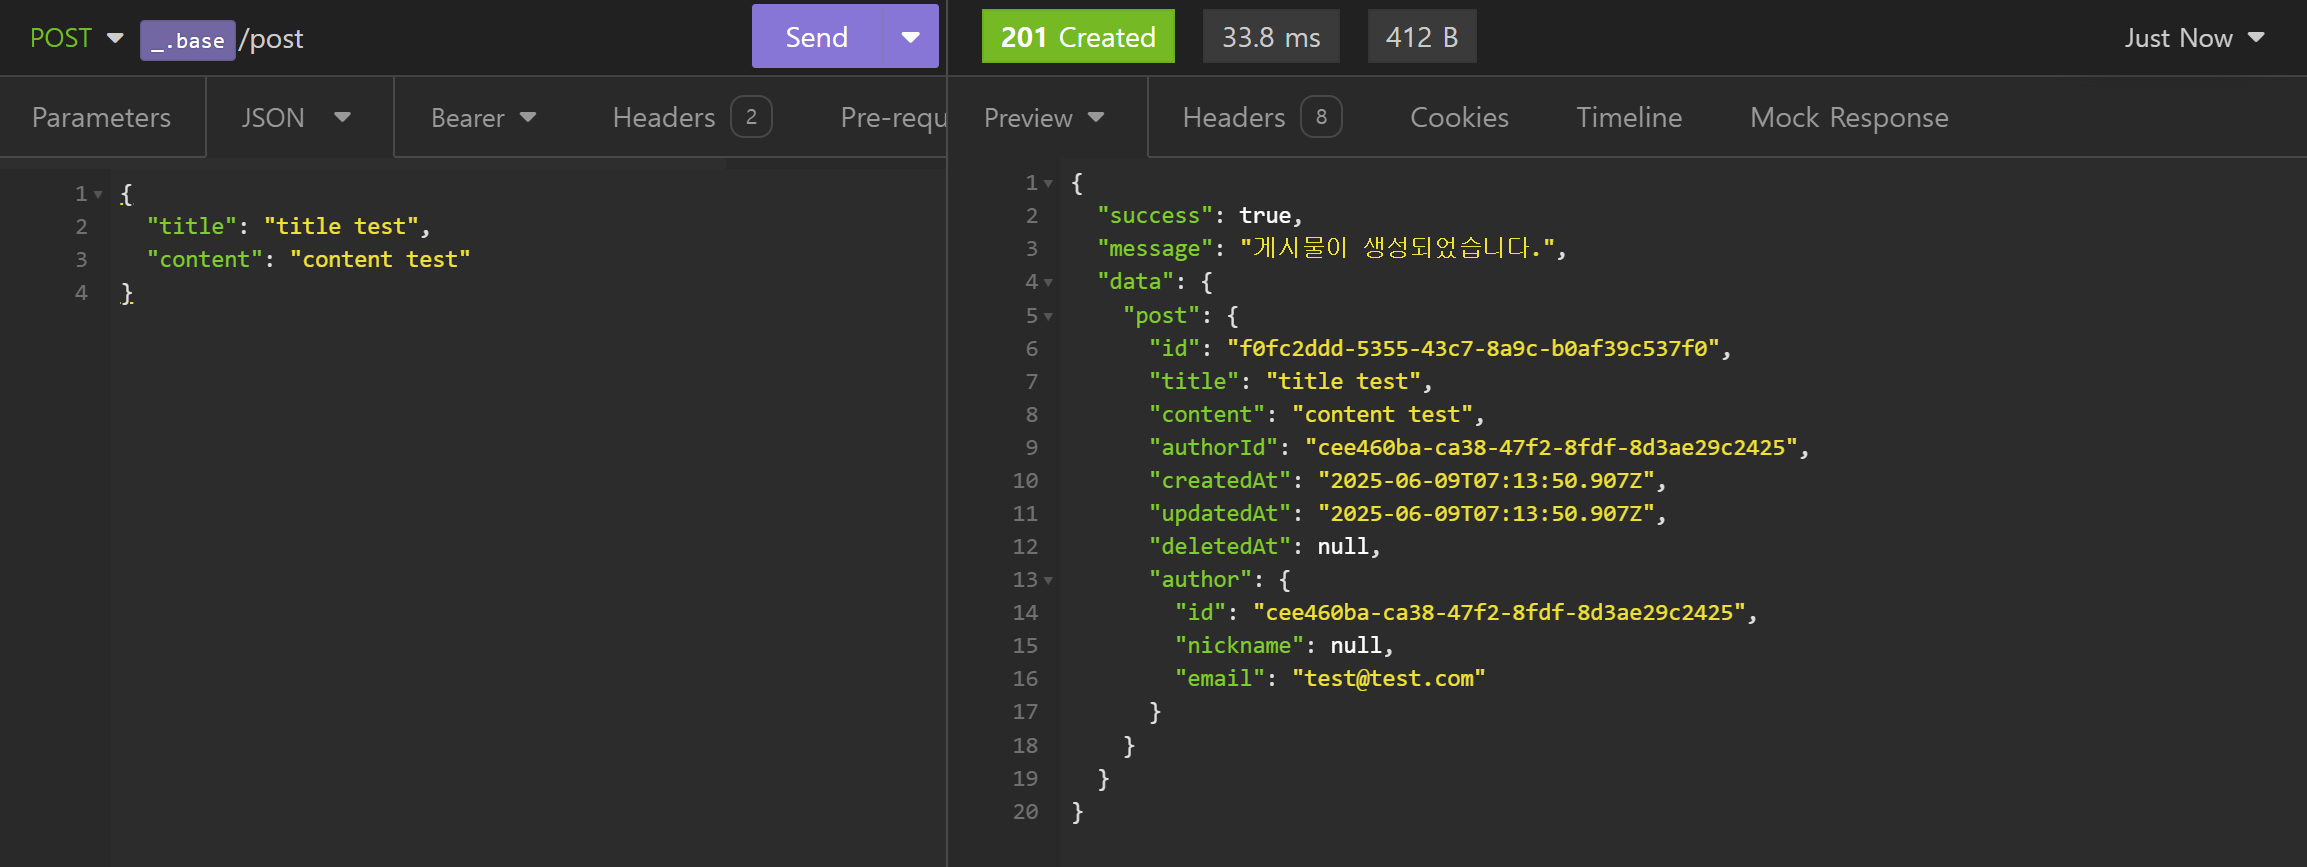Click the true value of success
This screenshot has width=2307, height=867.
tap(1265, 216)
